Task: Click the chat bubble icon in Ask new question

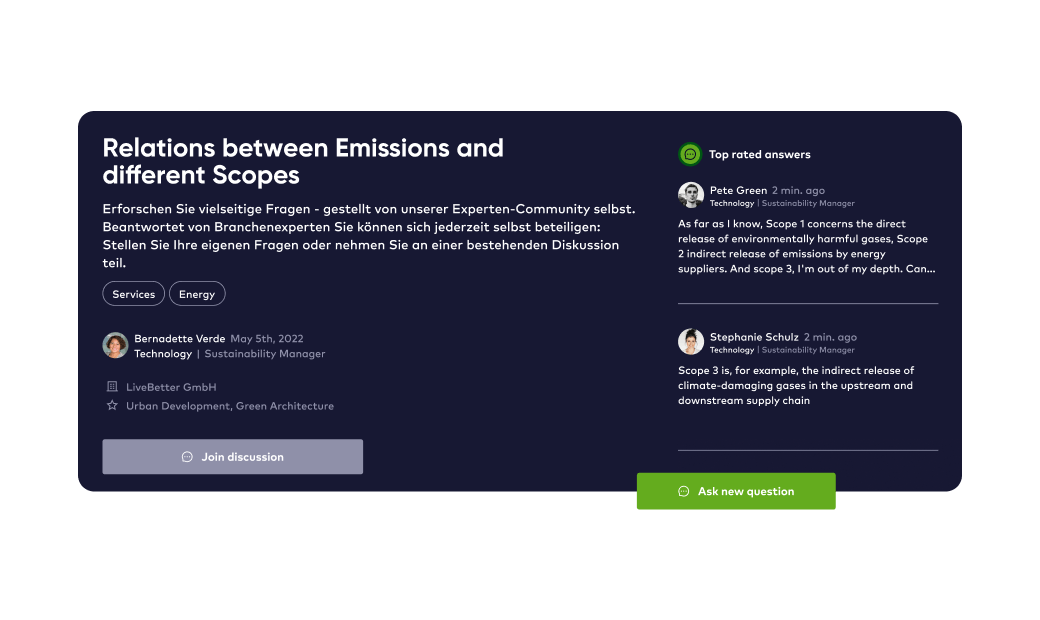Action: point(684,491)
